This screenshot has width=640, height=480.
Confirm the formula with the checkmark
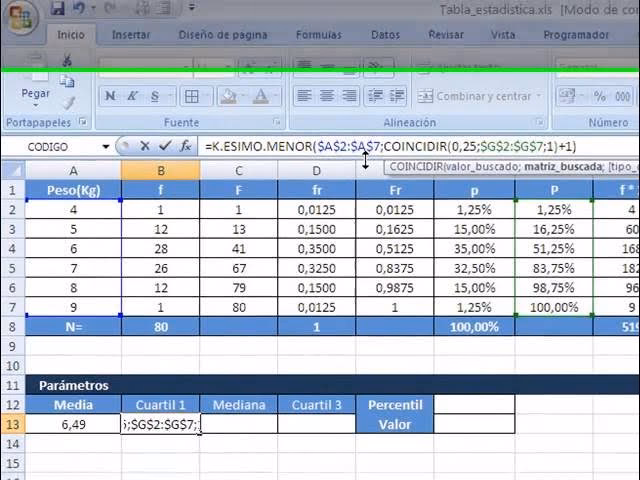coord(165,146)
